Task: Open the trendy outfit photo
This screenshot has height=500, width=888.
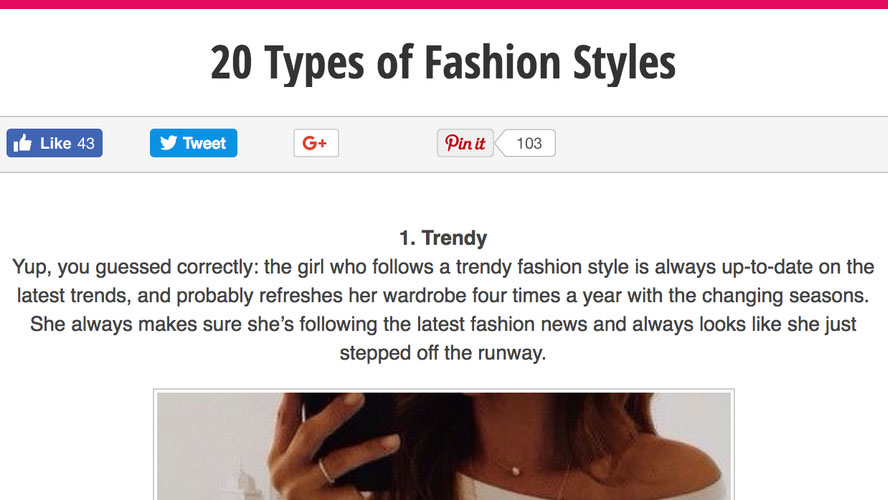Action: 443,445
